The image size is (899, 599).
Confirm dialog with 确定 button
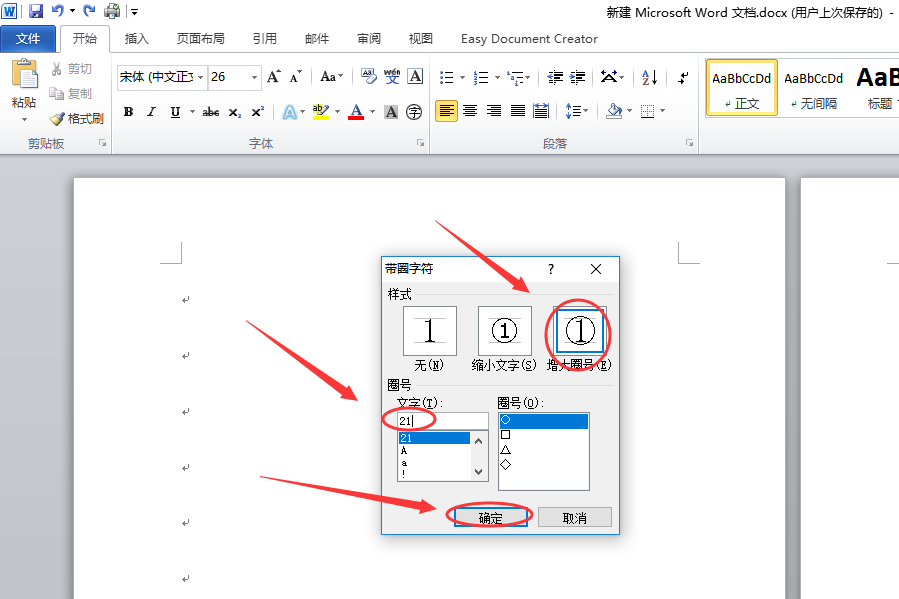point(491,518)
